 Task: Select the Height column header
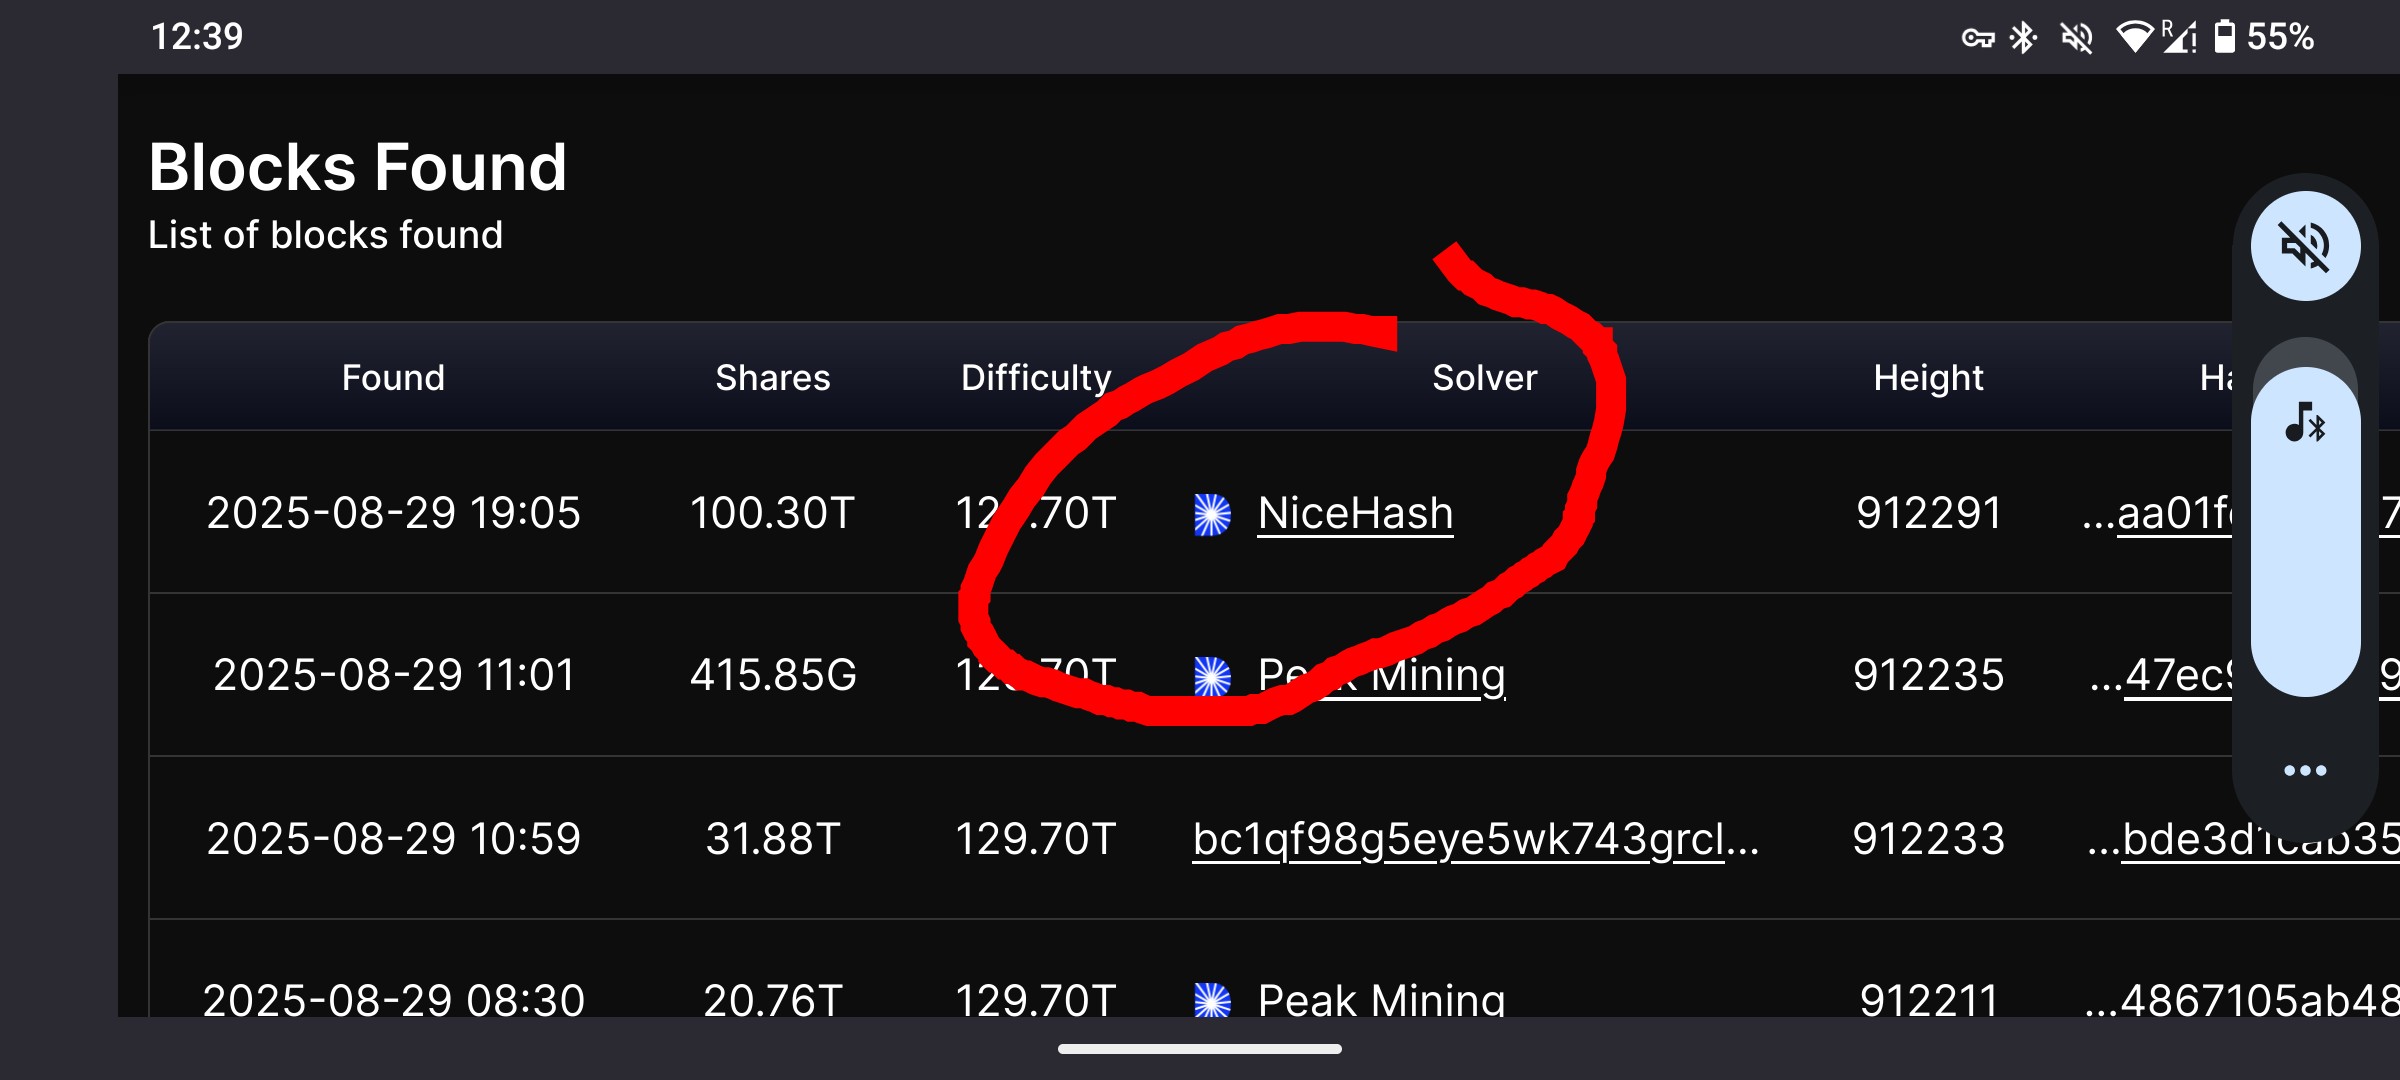tap(1928, 378)
